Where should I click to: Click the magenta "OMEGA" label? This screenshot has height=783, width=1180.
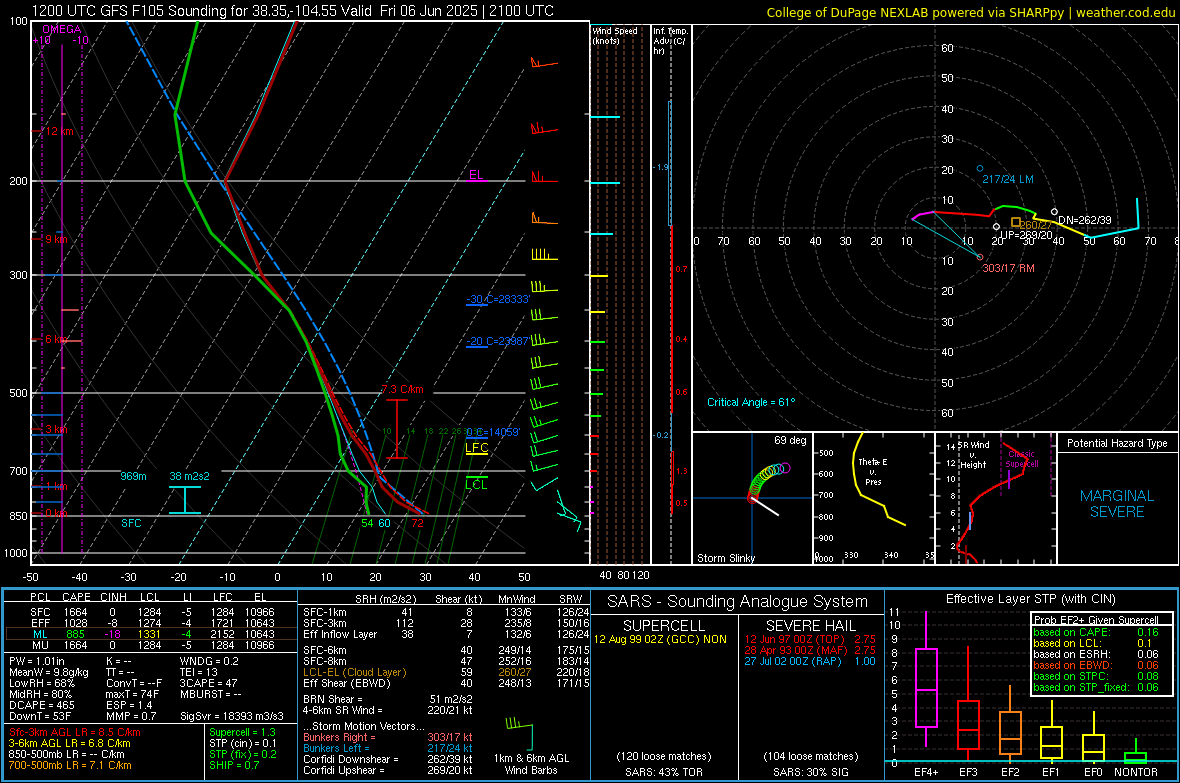click(62, 29)
